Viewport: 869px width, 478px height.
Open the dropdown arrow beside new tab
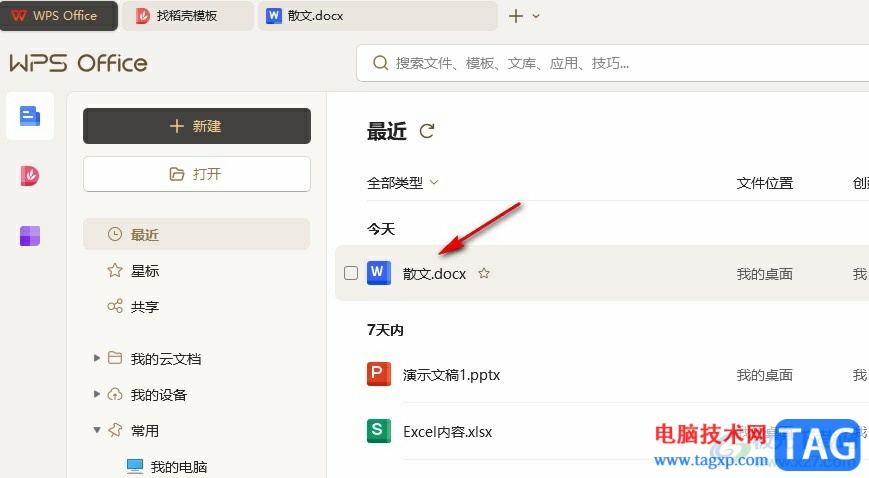point(536,16)
